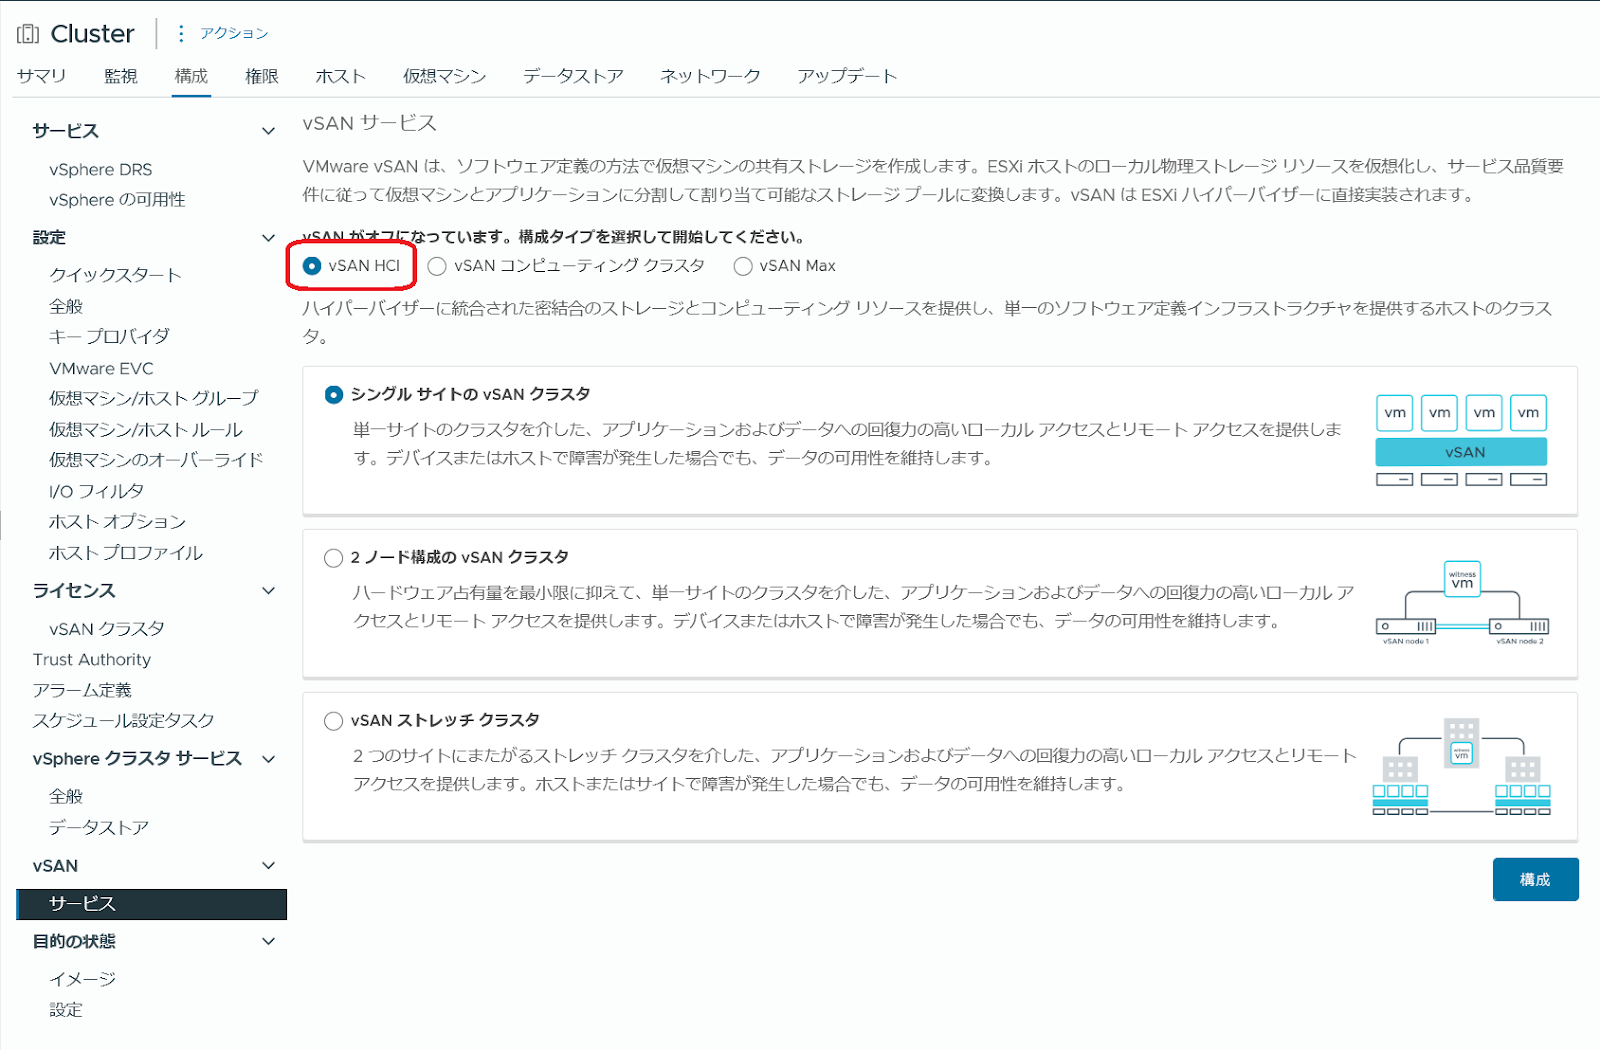Image resolution: width=1600 pixels, height=1050 pixels.
Task: Open データストア under vSphere クラスタ サービス
Action: point(99,828)
